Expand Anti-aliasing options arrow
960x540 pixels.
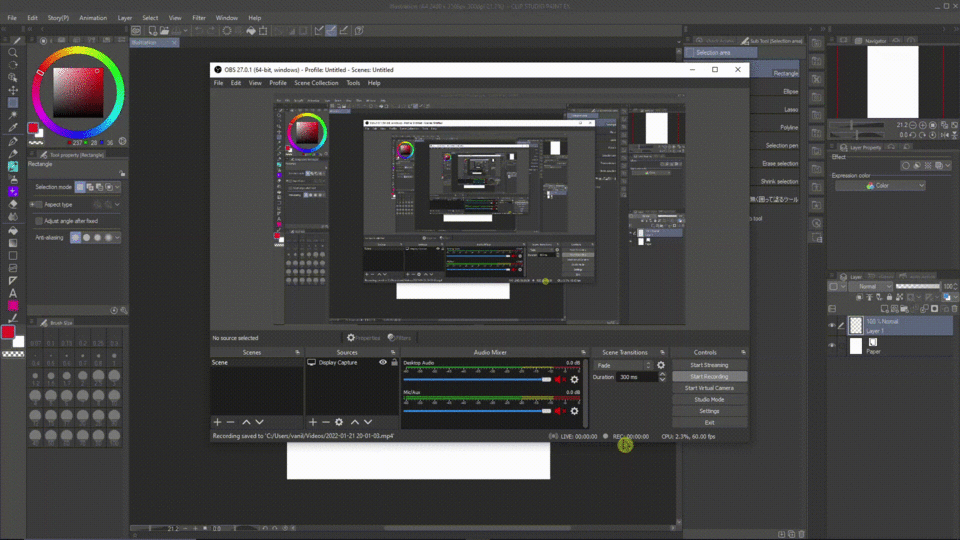tap(118, 238)
